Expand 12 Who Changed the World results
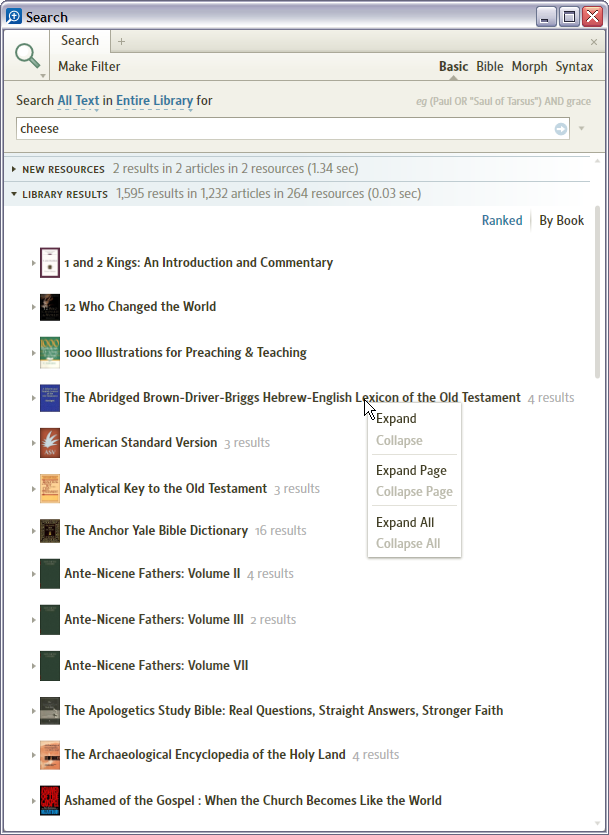This screenshot has width=609, height=835. tap(34, 307)
